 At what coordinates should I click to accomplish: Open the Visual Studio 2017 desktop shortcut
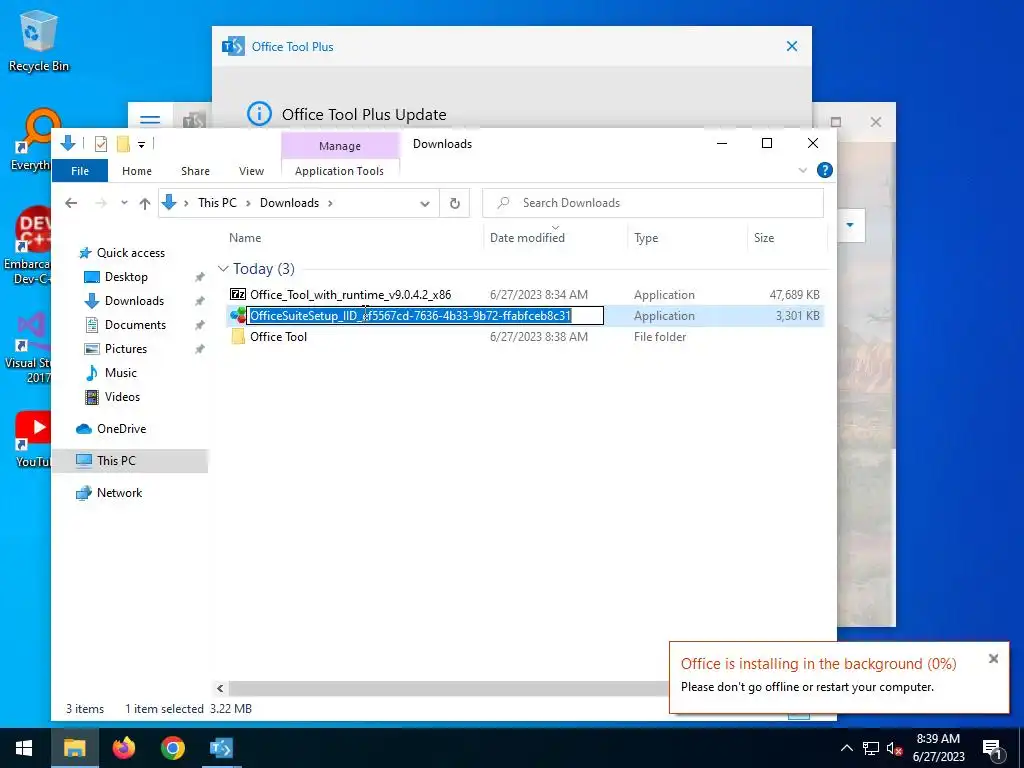tap(27, 348)
